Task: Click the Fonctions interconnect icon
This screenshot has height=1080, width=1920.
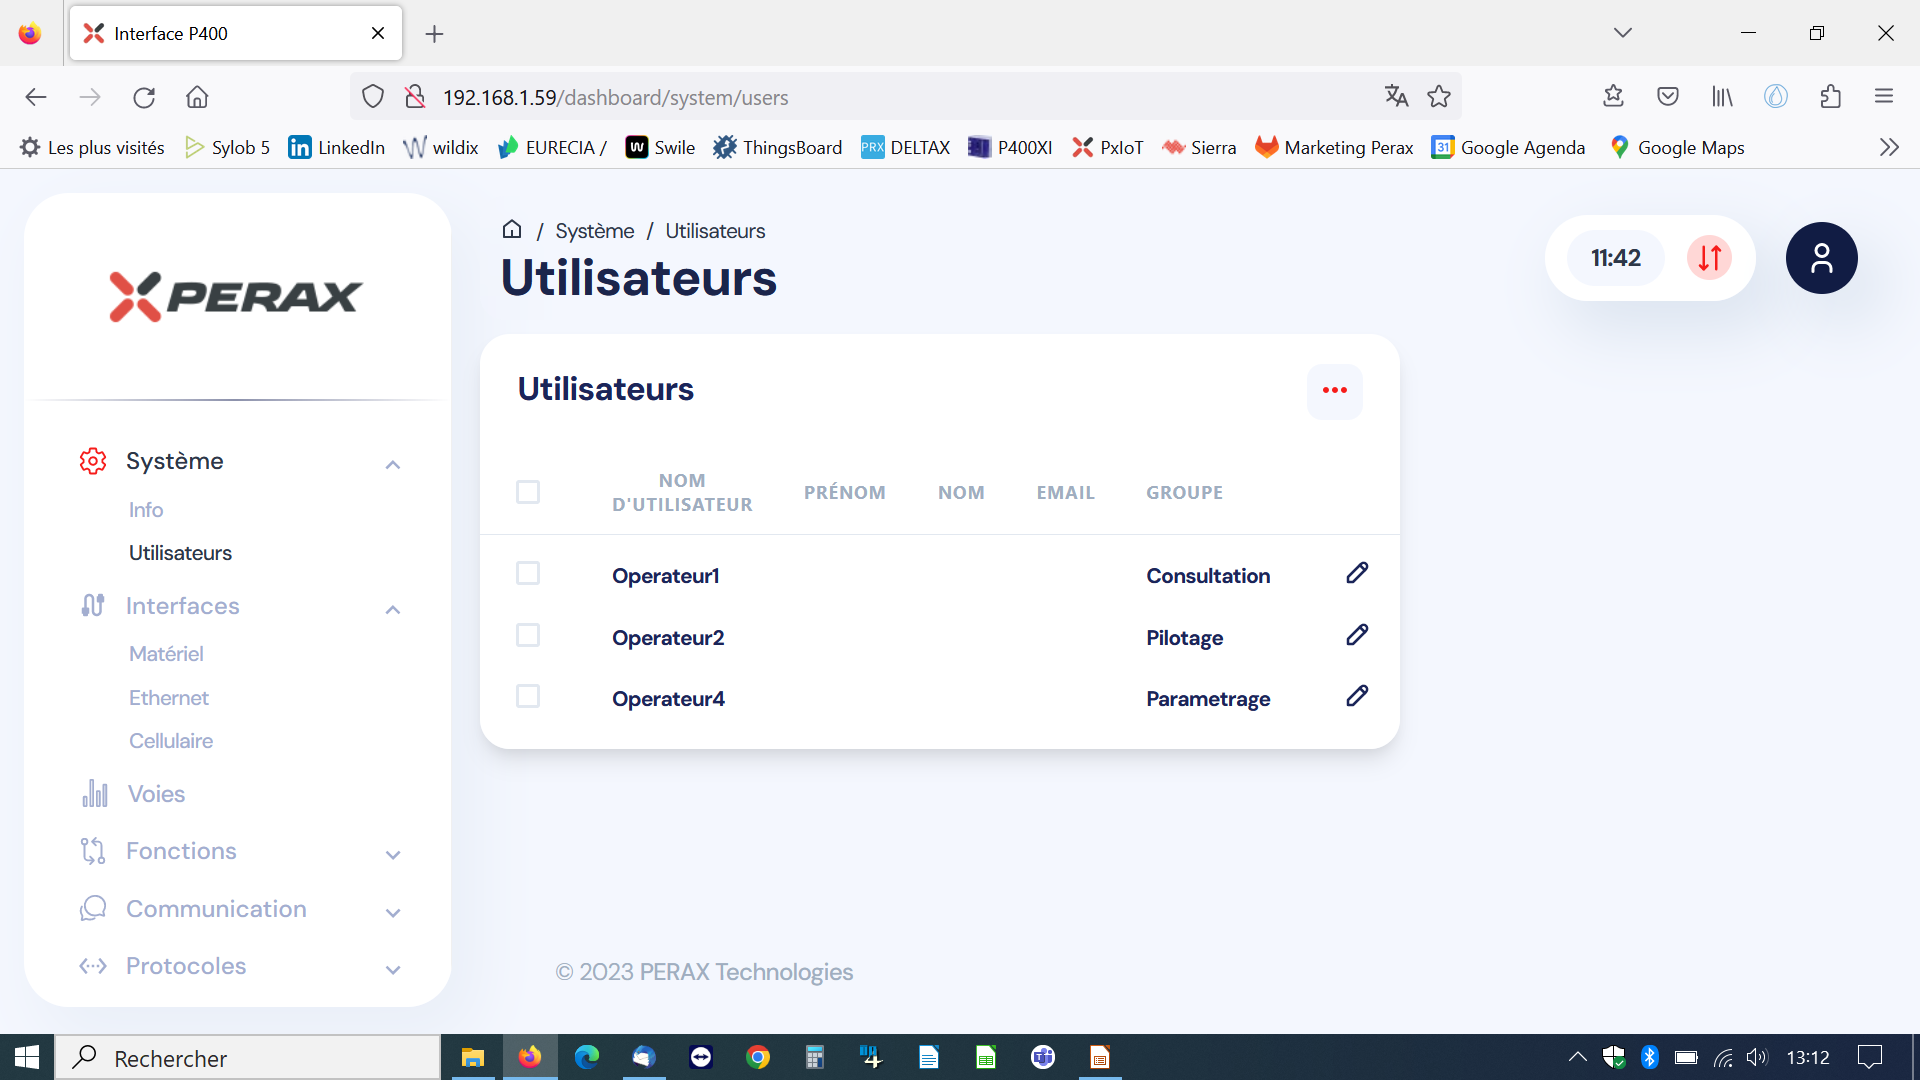Action: (94, 849)
